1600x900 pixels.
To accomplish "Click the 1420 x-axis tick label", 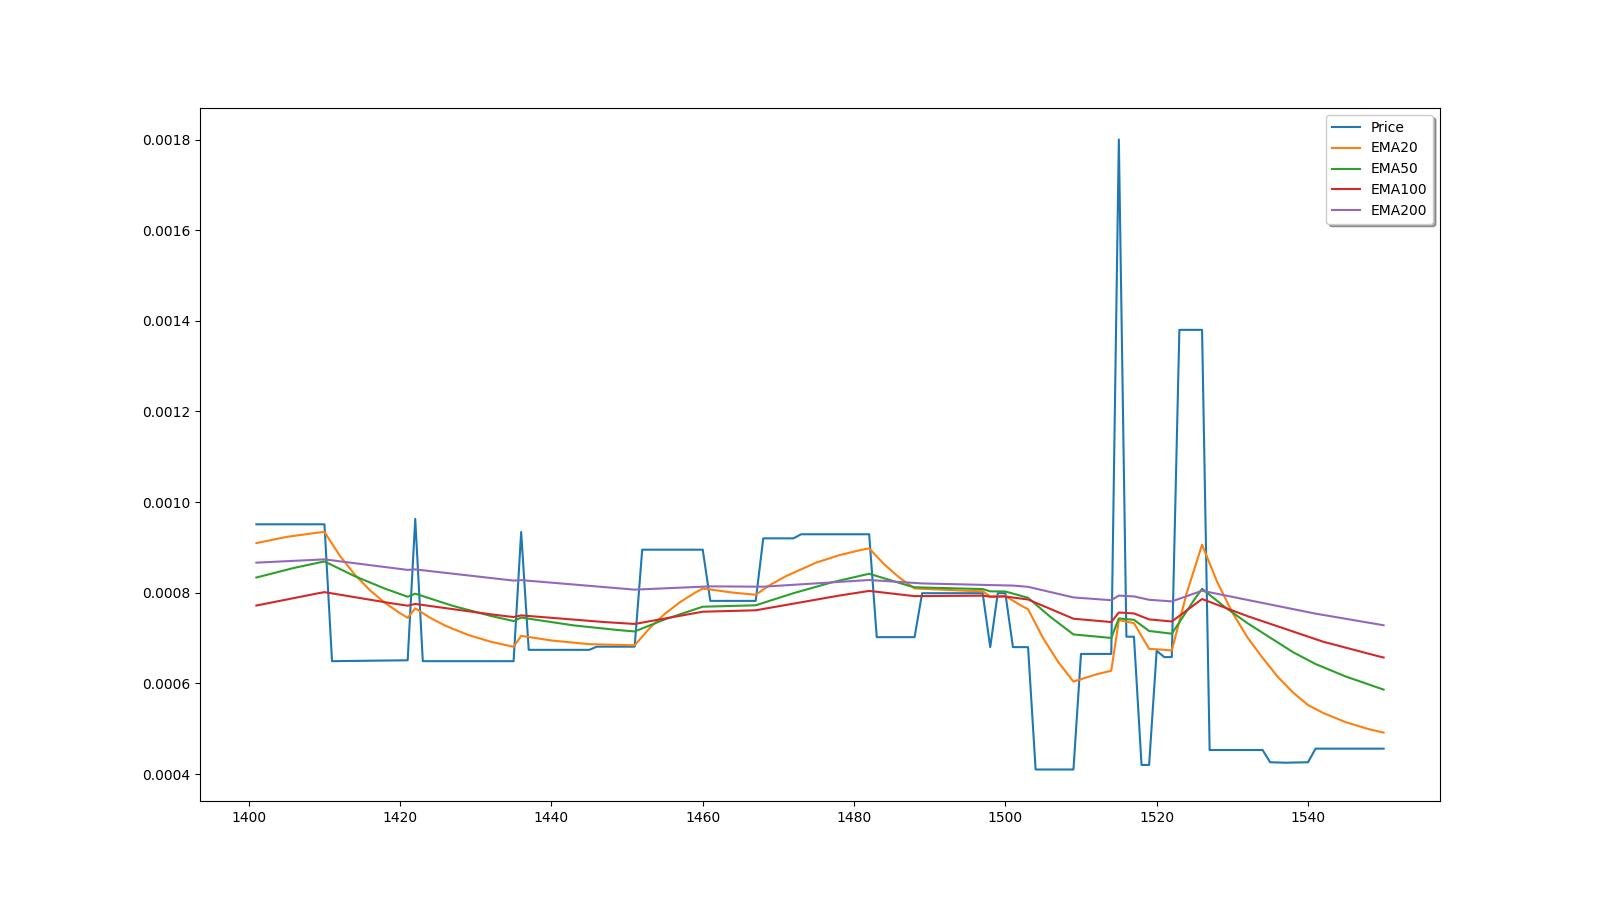I will point(400,817).
